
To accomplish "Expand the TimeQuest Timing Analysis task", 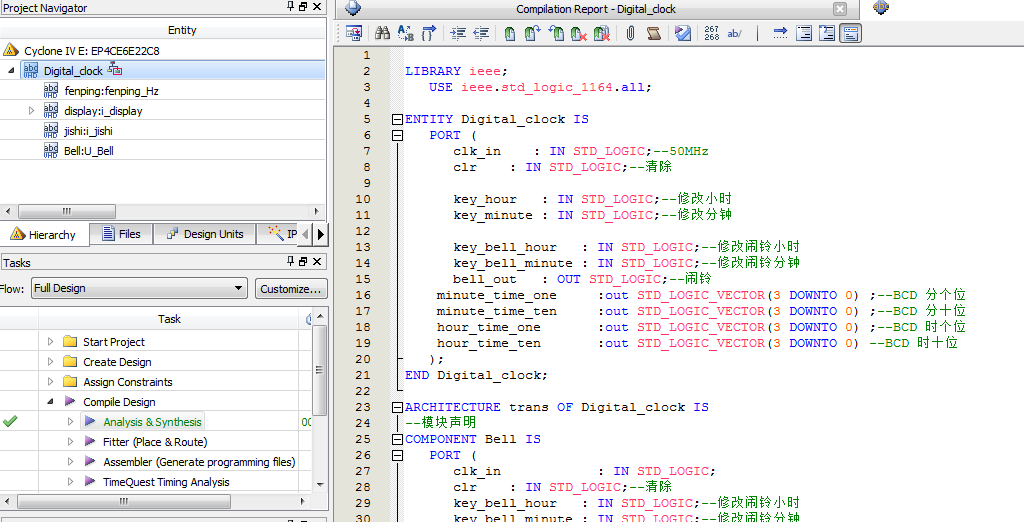I will (x=71, y=481).
